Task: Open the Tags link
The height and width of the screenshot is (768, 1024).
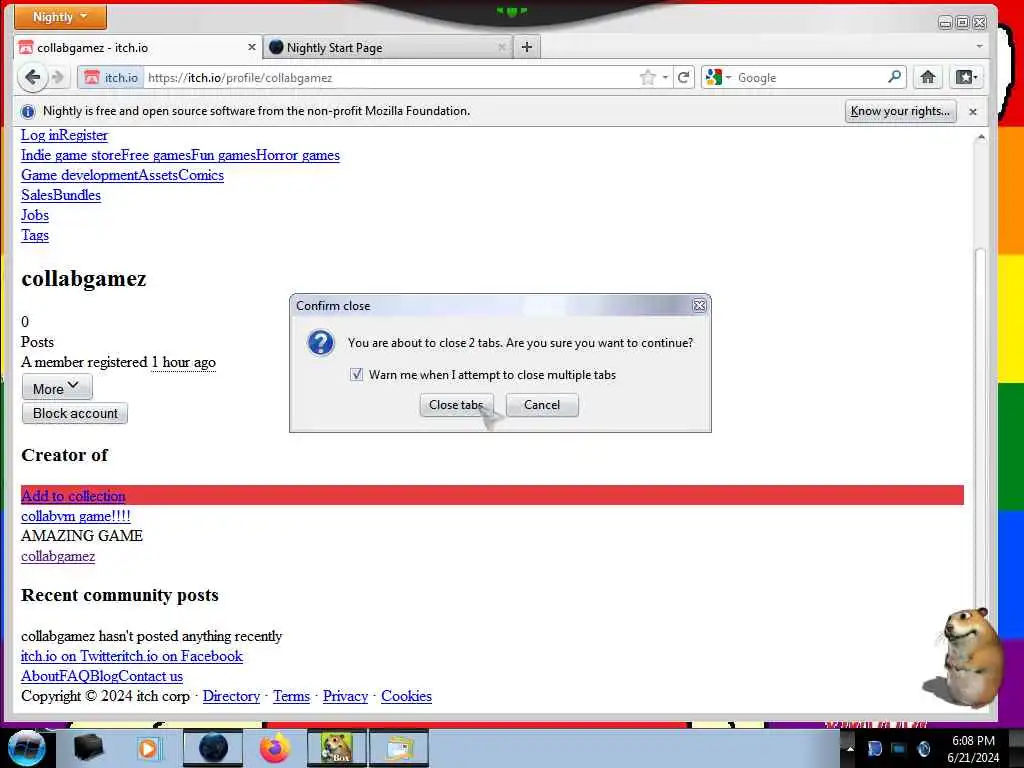Action: (35, 235)
